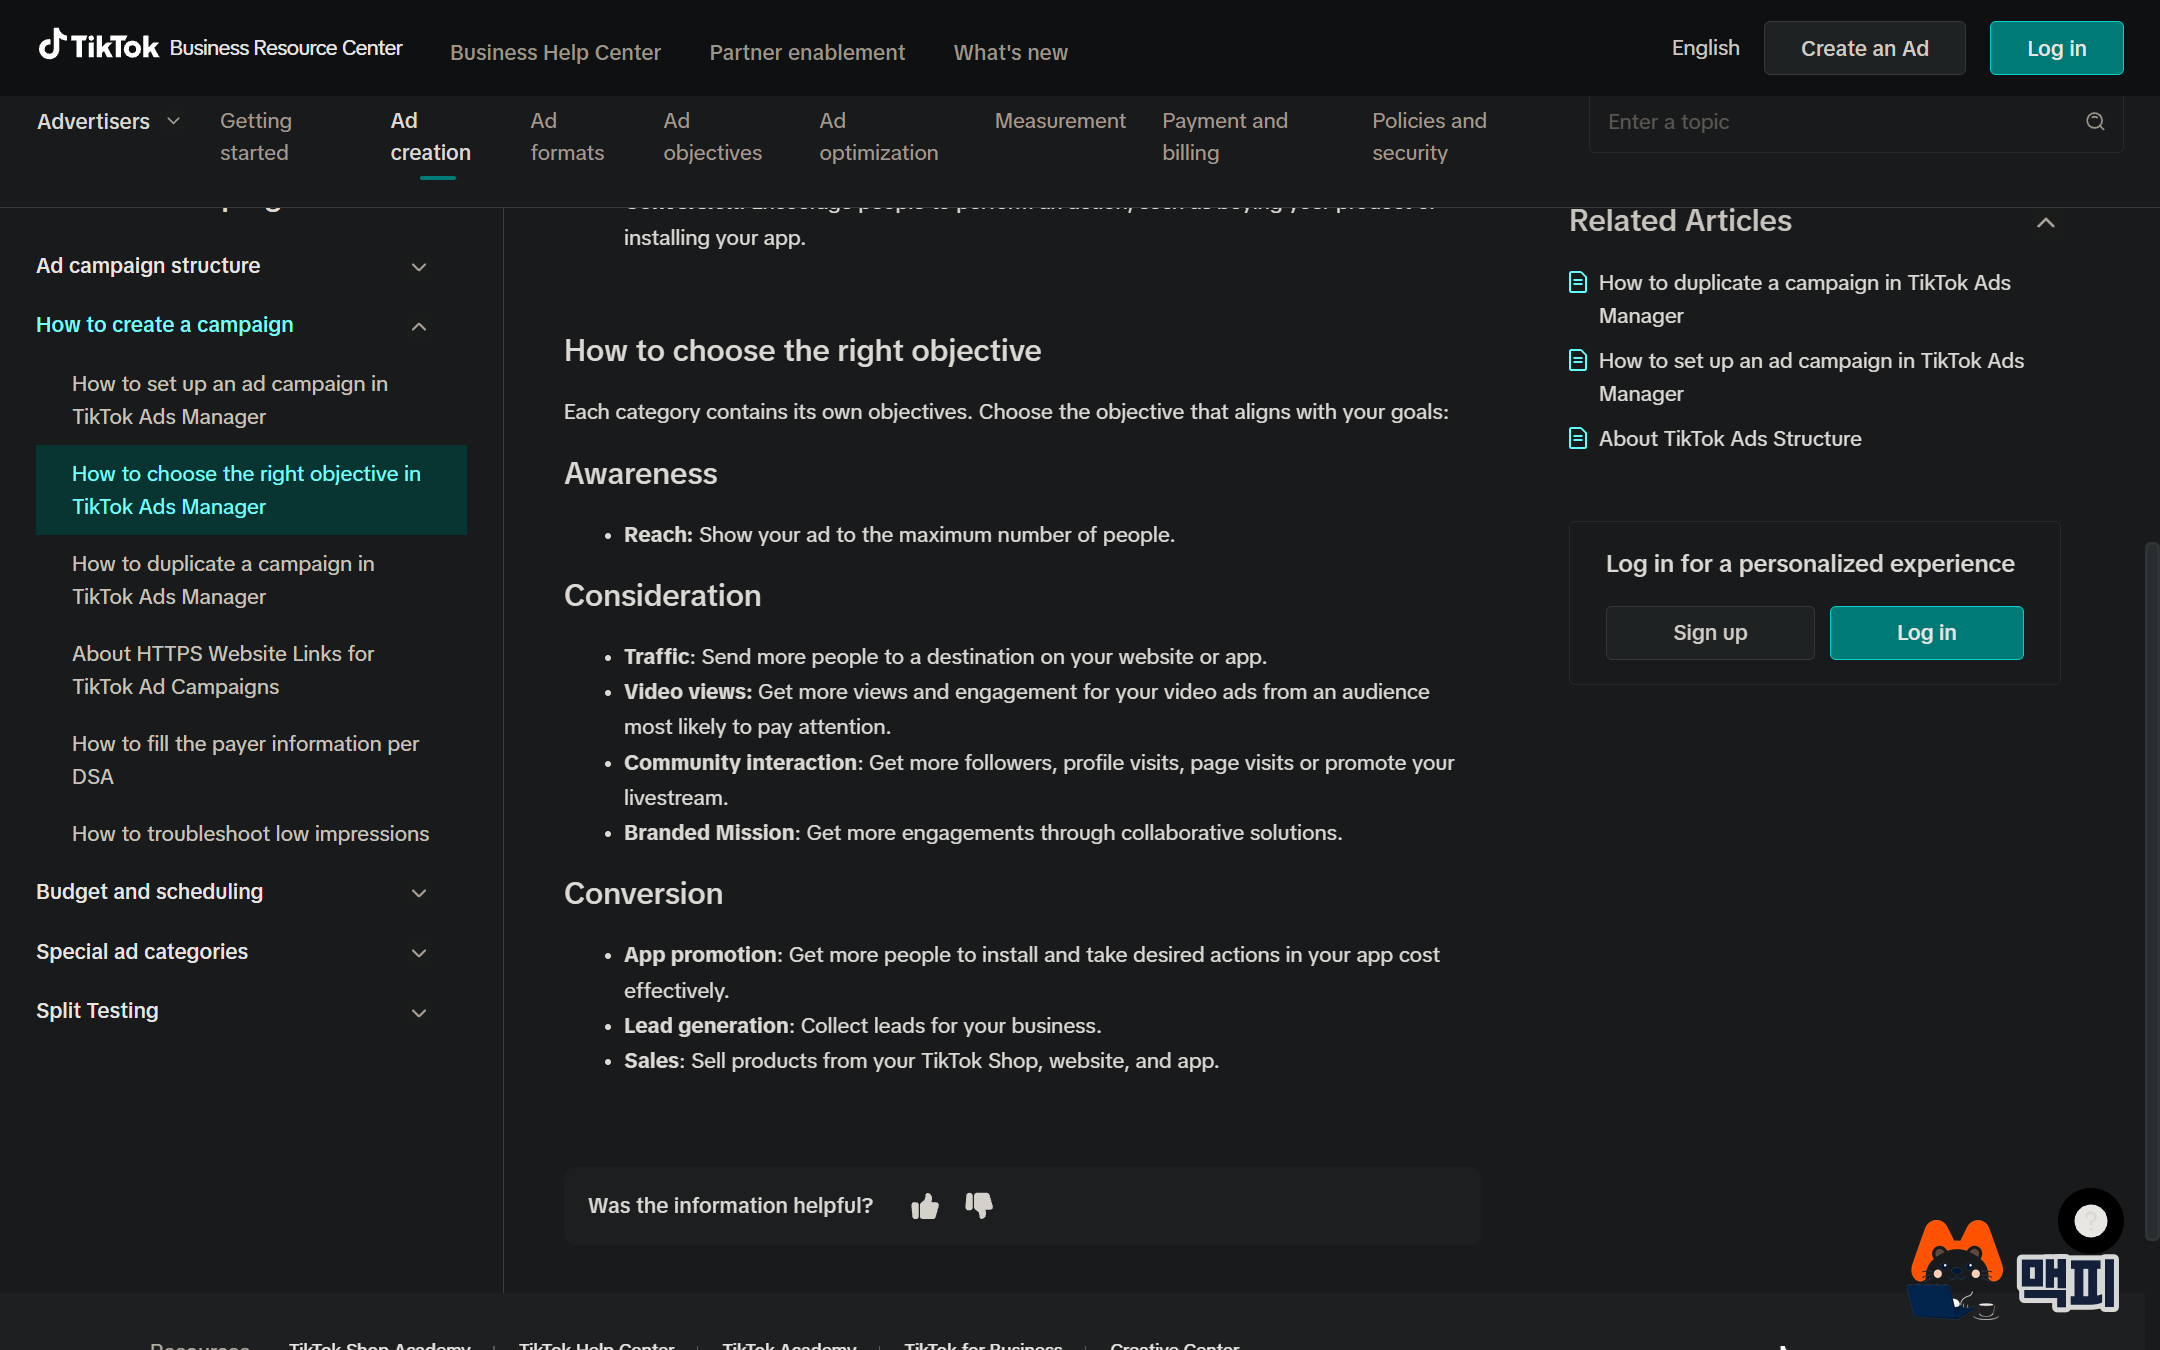
Task: Click Log in button in personalized panel
Action: click(x=1926, y=633)
